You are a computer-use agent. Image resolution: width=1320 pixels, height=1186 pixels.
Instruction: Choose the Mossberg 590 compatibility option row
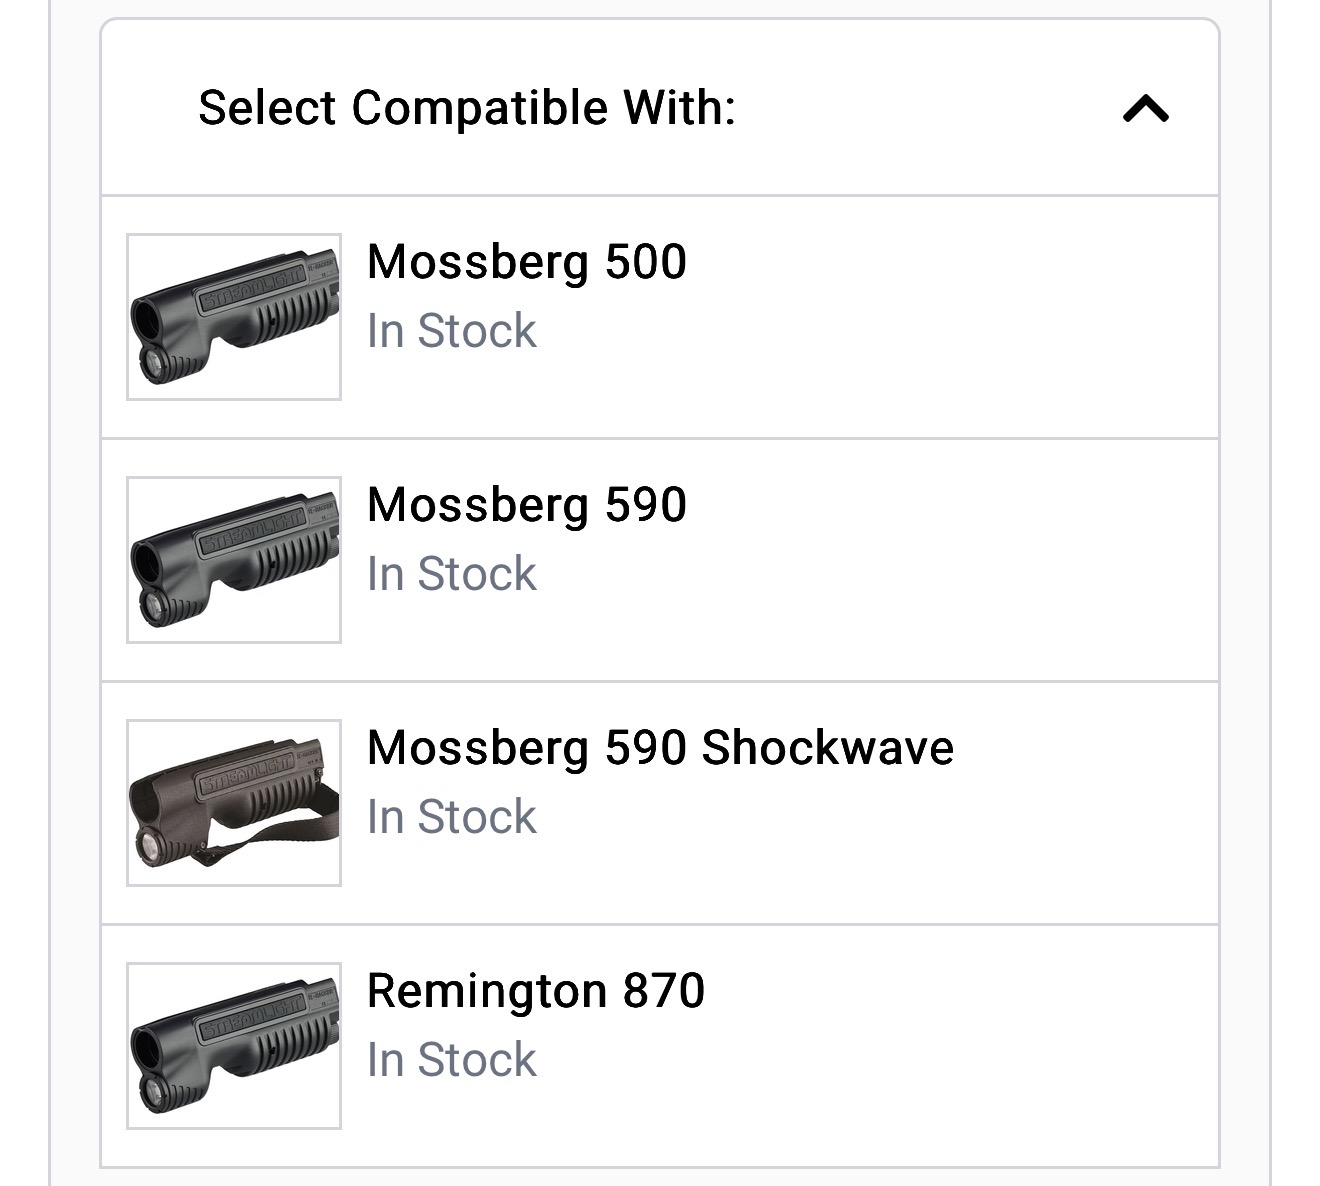[x=850, y=560]
